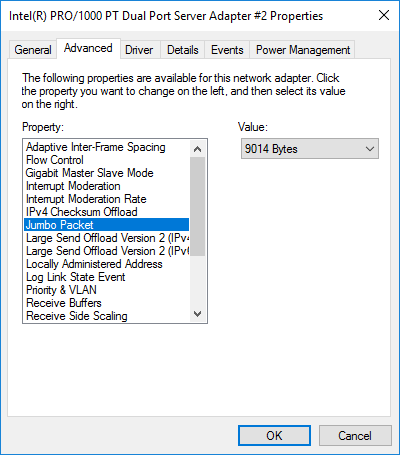Close the adapter Properties dialog

(x=384, y=15)
